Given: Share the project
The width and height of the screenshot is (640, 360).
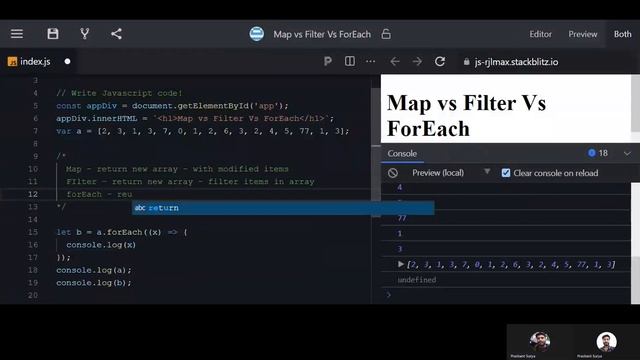Looking at the screenshot, I should point(116,34).
